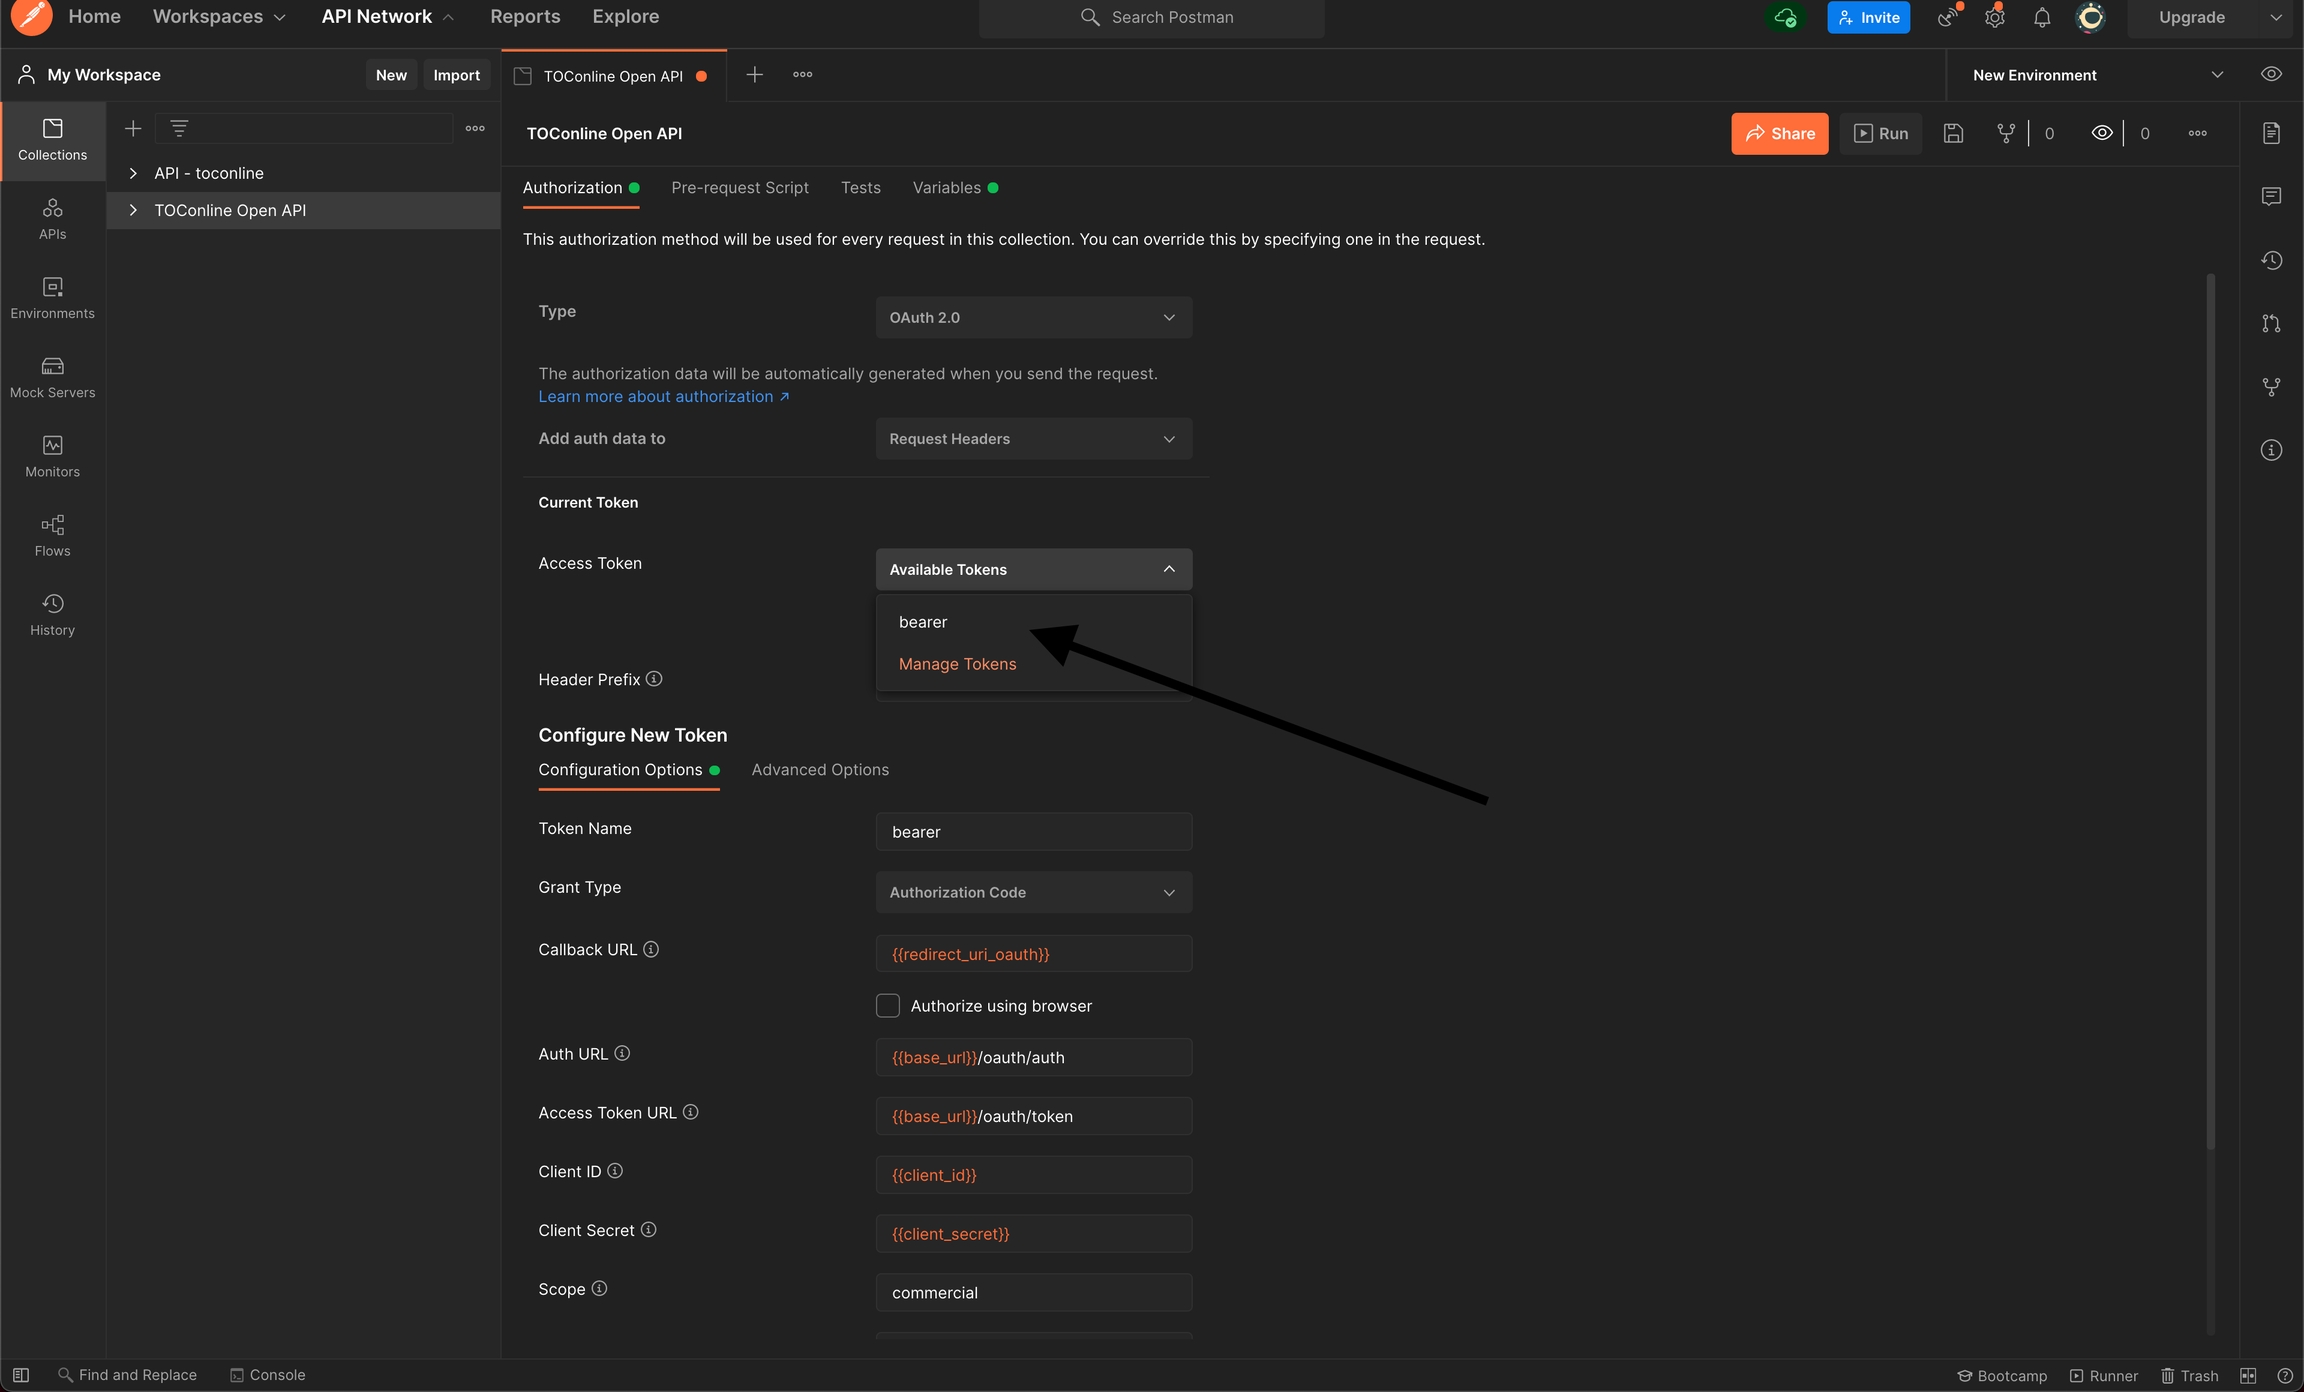Click the Scope input field
The width and height of the screenshot is (2304, 1392).
tap(1033, 1292)
